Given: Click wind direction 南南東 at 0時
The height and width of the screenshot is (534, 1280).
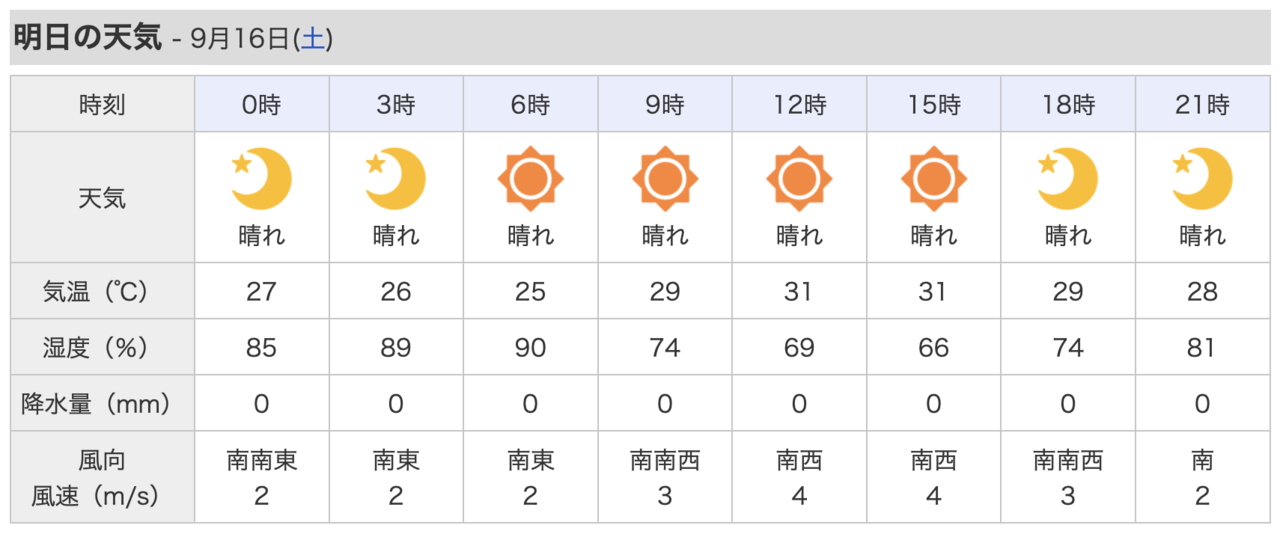Looking at the screenshot, I should (x=262, y=461).
